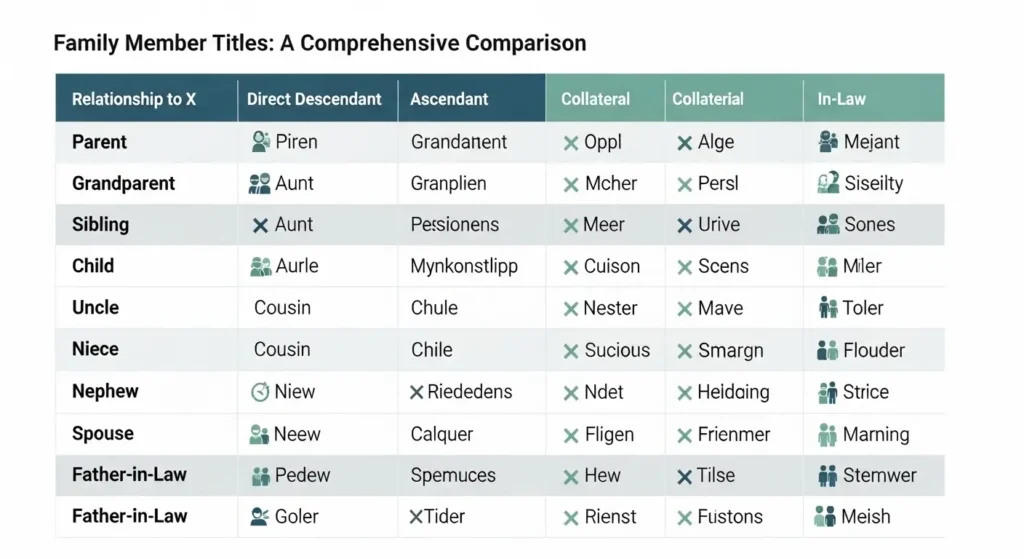Click the Relationship to X header cell
Image resolution: width=1024 pixels, height=559 pixels.
[x=134, y=99]
